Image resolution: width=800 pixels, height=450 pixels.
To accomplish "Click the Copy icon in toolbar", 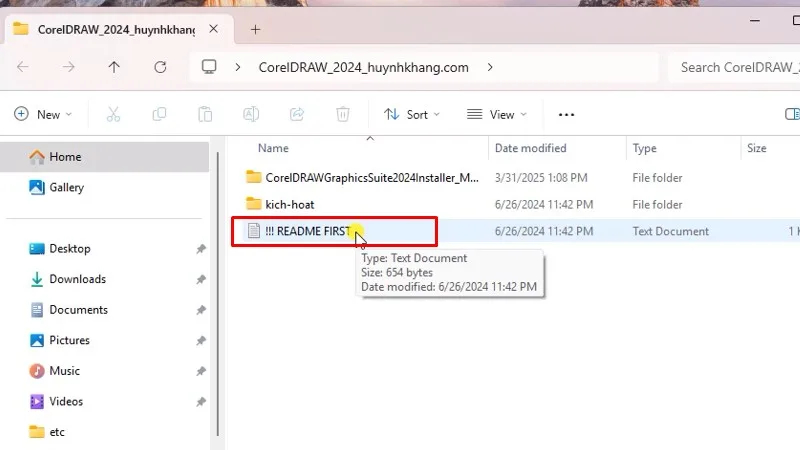I will 159,115.
